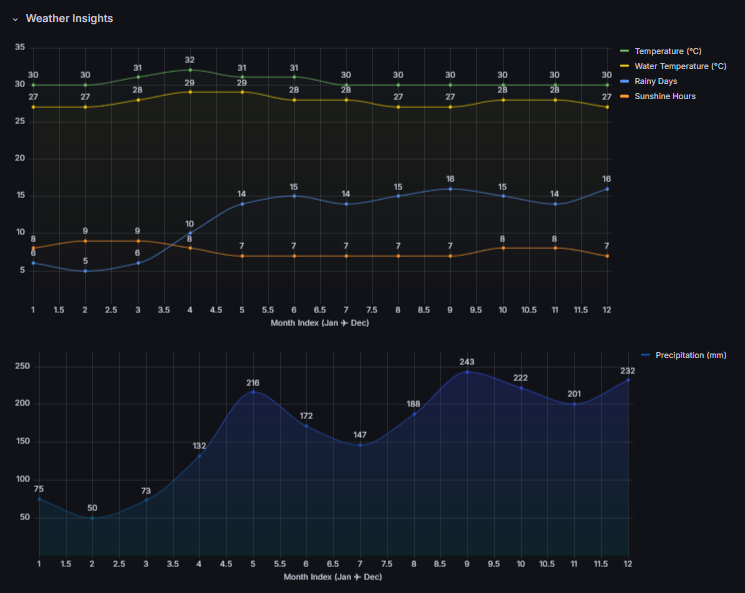Image resolution: width=745 pixels, height=593 pixels.
Task: Select the precipitation low point labeled 50
Action: point(92,517)
